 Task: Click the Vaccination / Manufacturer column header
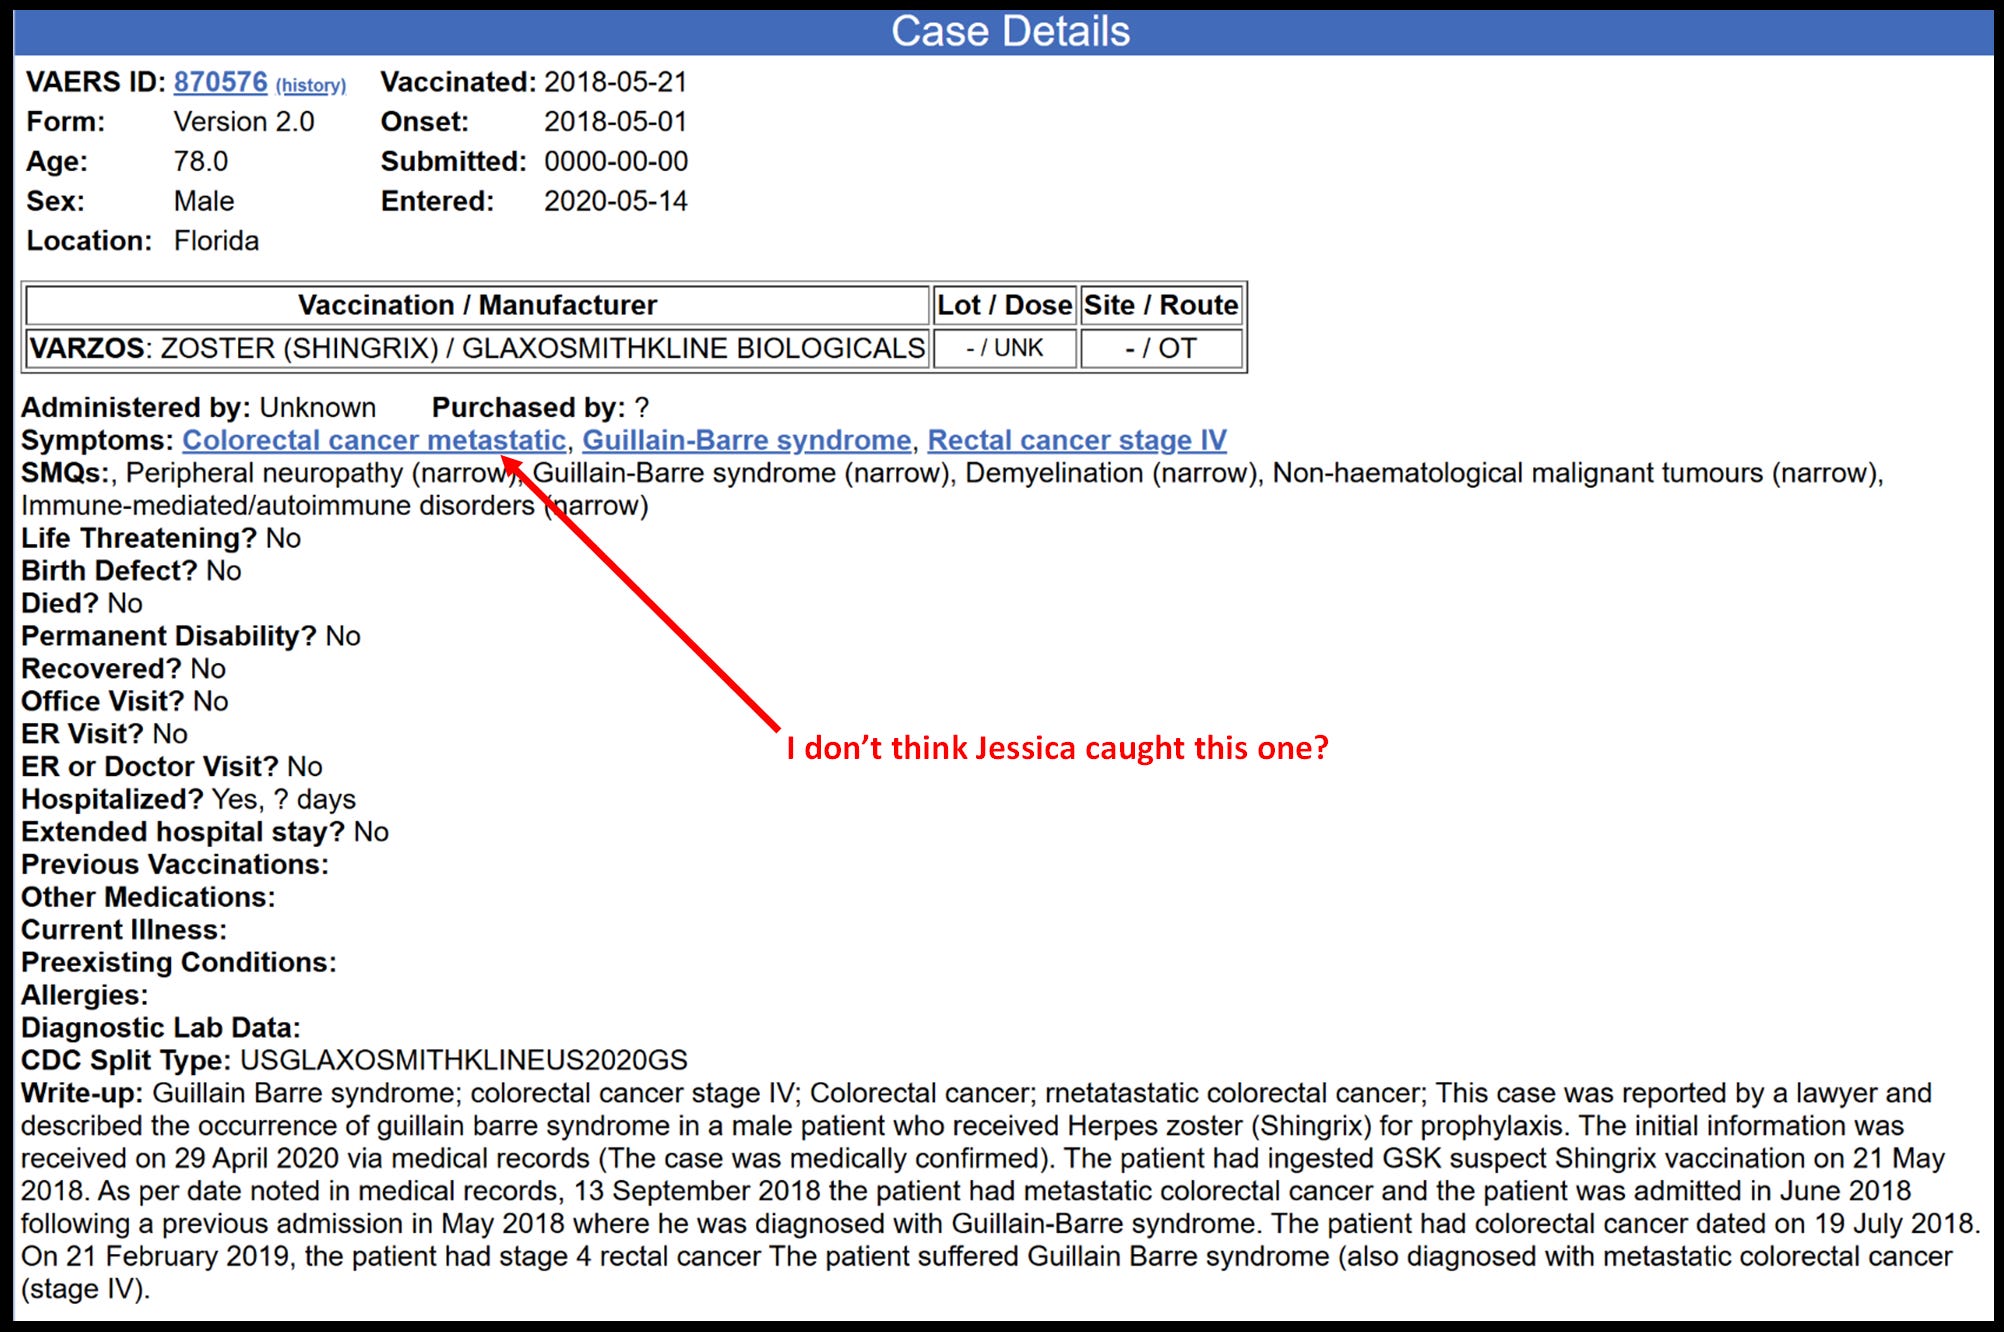[477, 305]
